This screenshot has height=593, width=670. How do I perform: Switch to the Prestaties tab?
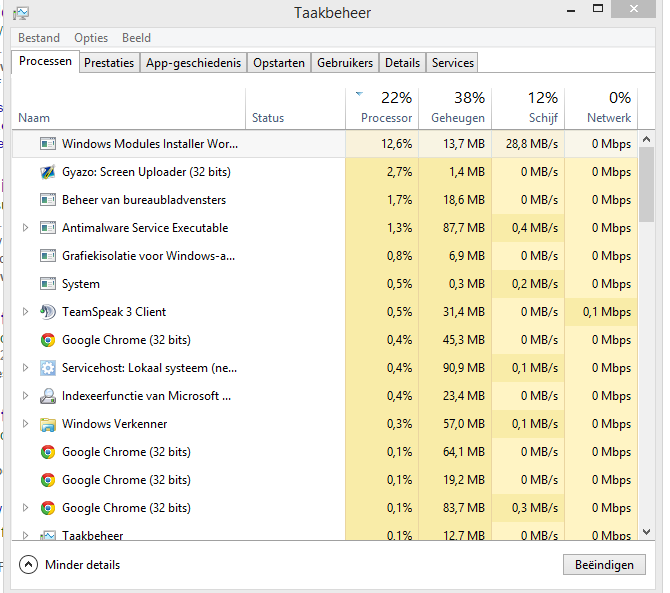point(109,63)
